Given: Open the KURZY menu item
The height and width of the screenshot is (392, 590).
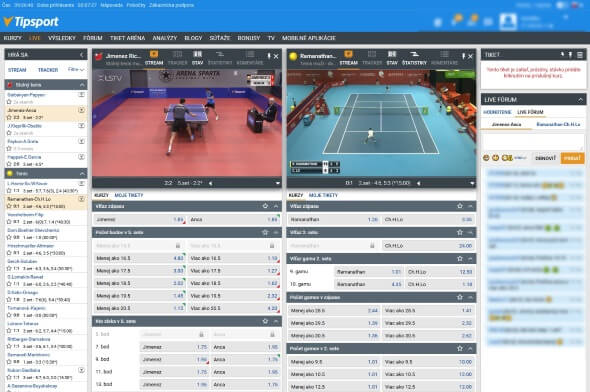Looking at the screenshot, I should (12, 38).
